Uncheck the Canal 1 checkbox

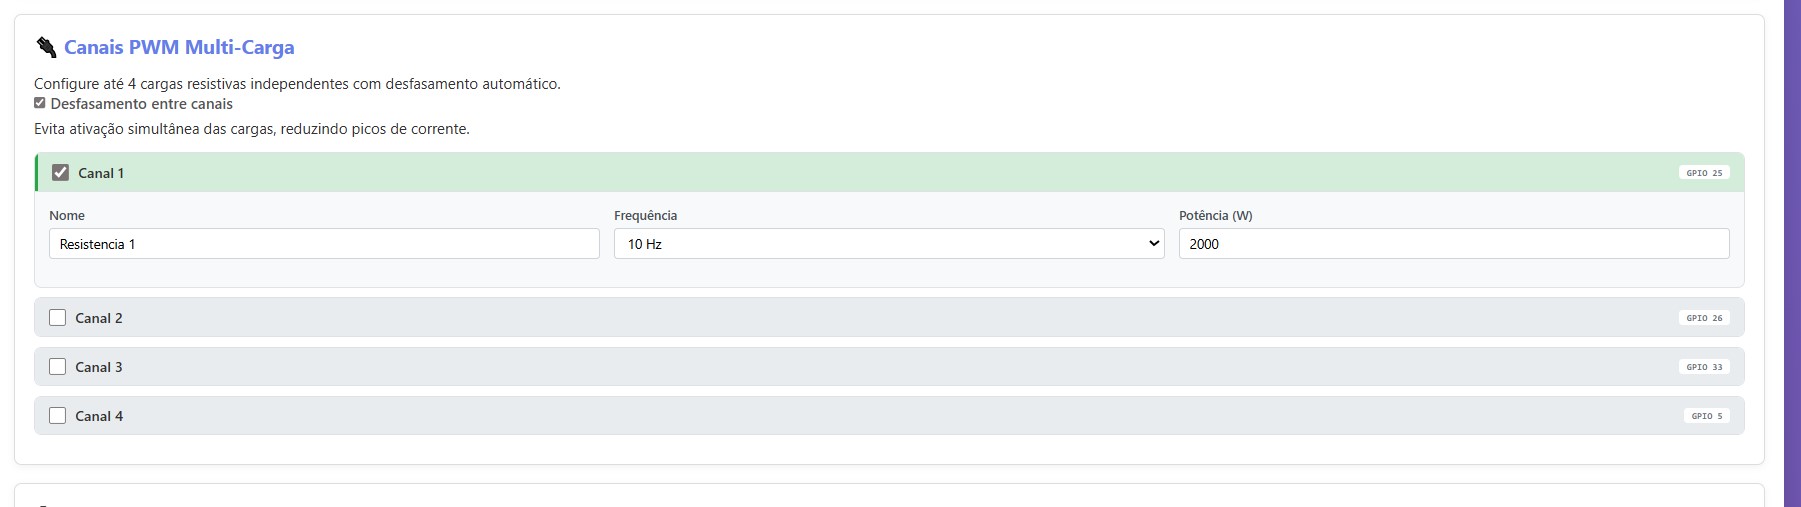pos(61,173)
